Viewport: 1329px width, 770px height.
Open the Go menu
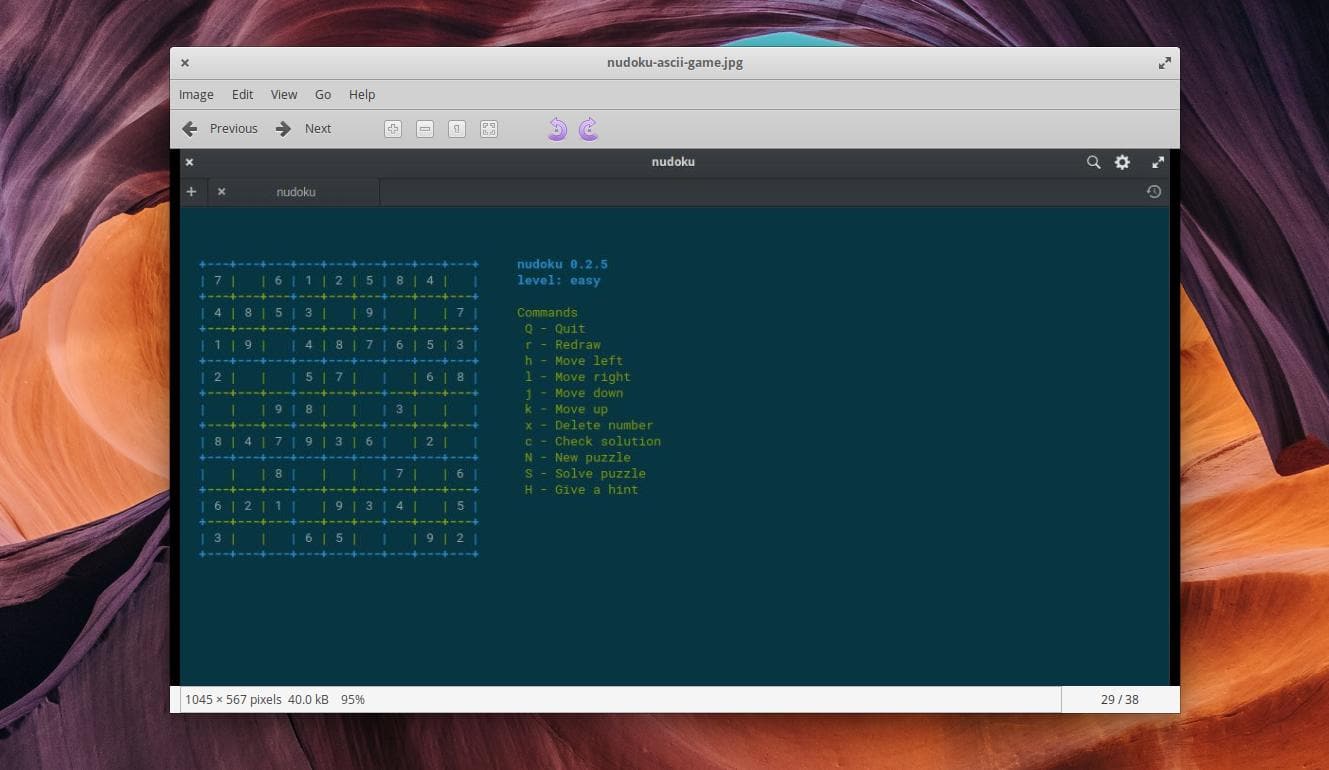click(323, 95)
